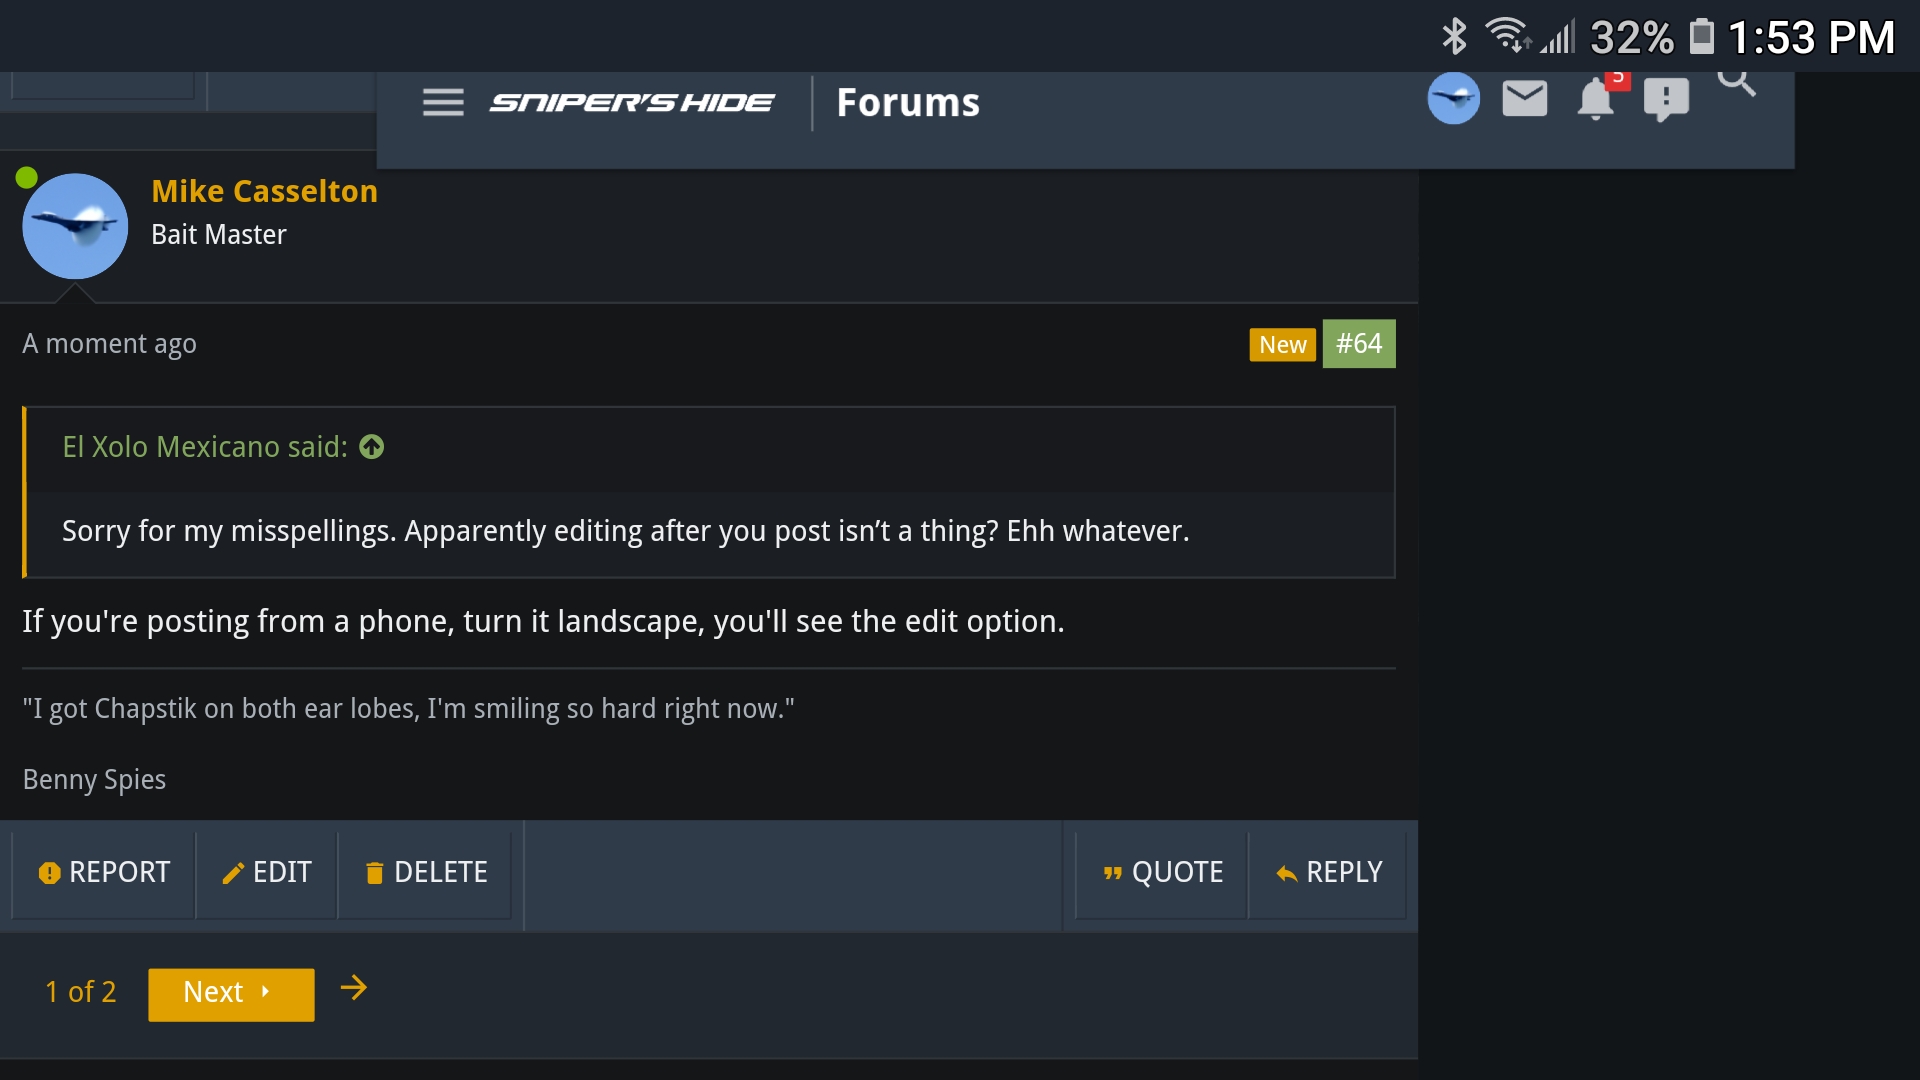Click DELETE button on post #64
Screen dimensions: 1920x1080
[x=423, y=870]
